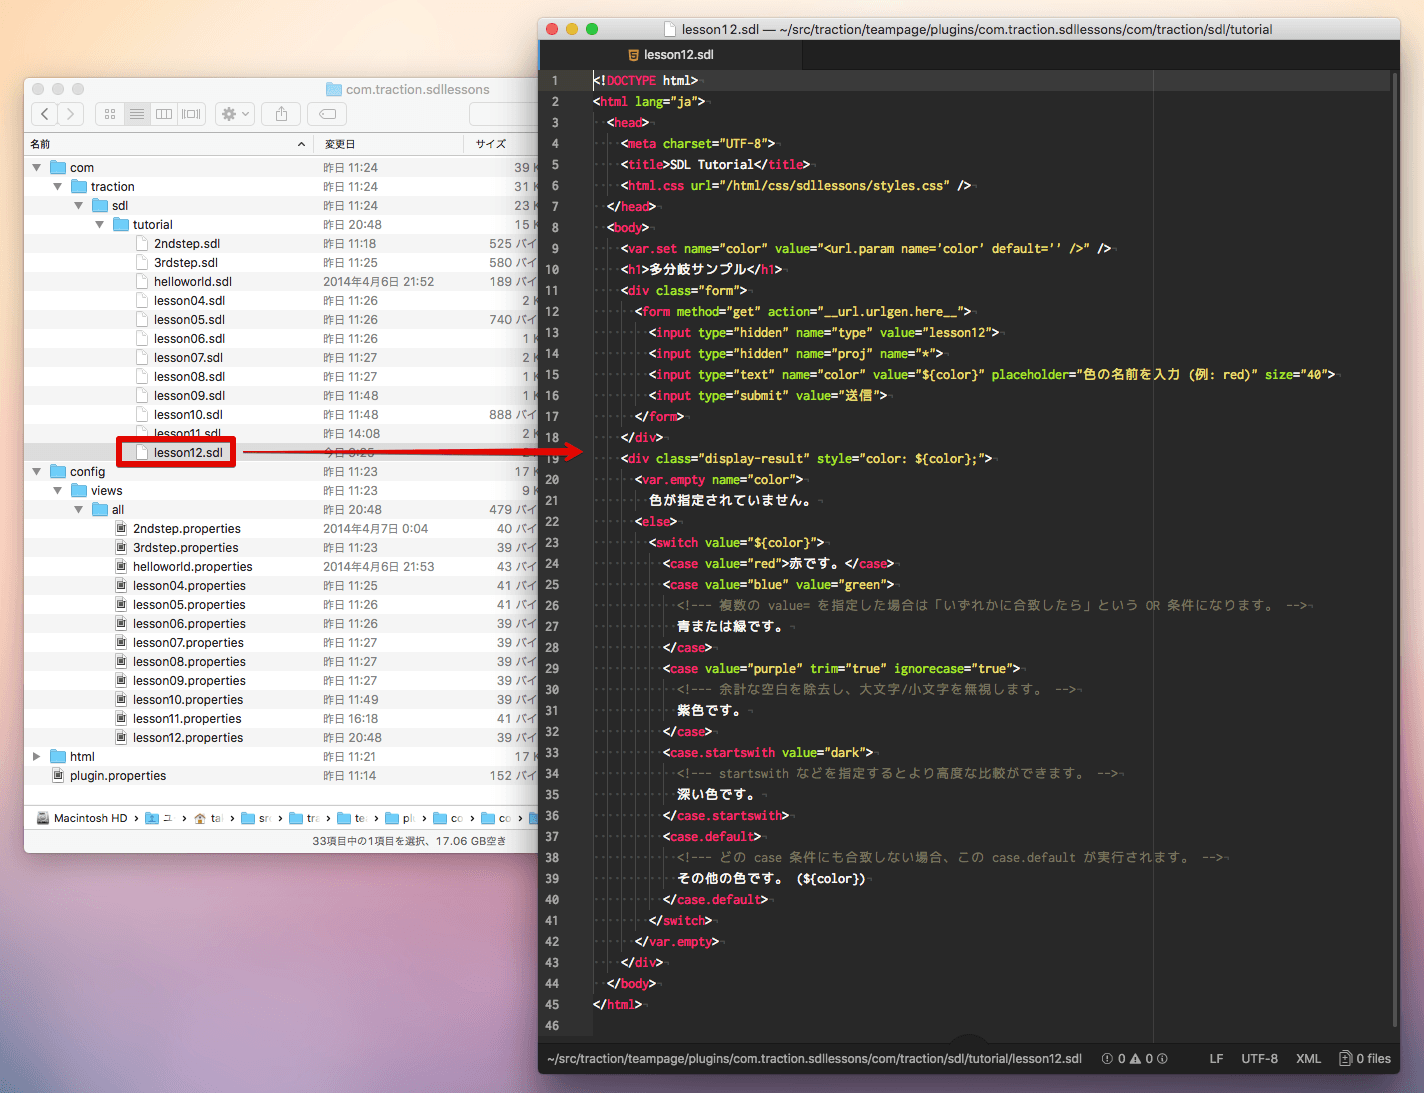
Task: Click the XML grammar selector
Action: (1308, 1059)
